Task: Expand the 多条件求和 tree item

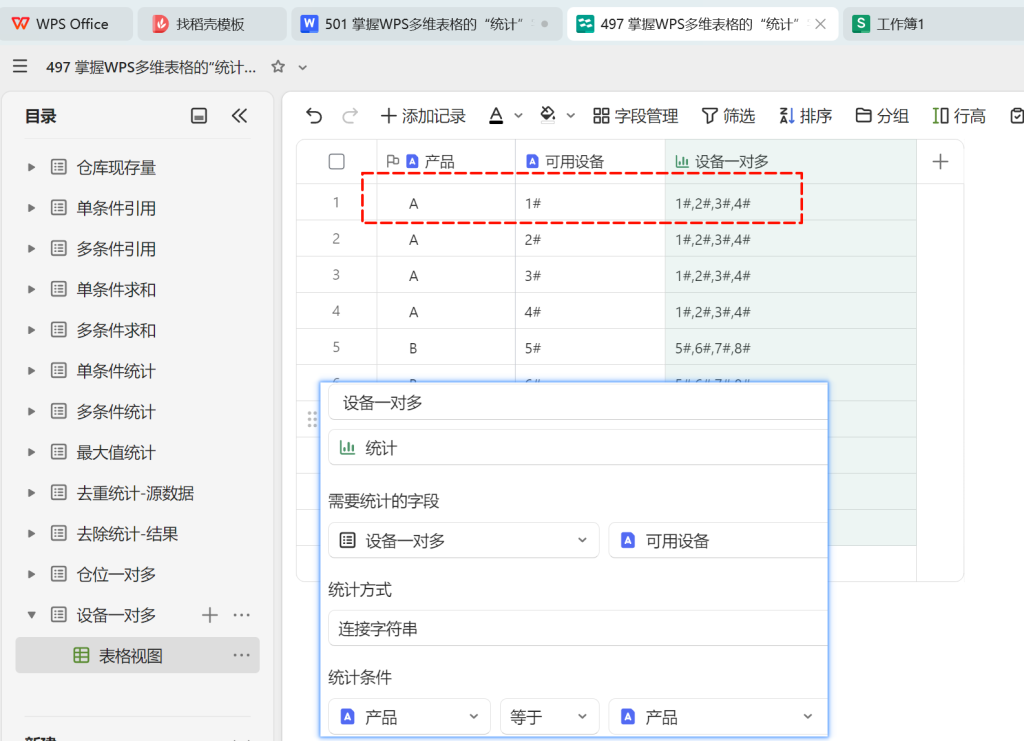Action: tap(31, 330)
